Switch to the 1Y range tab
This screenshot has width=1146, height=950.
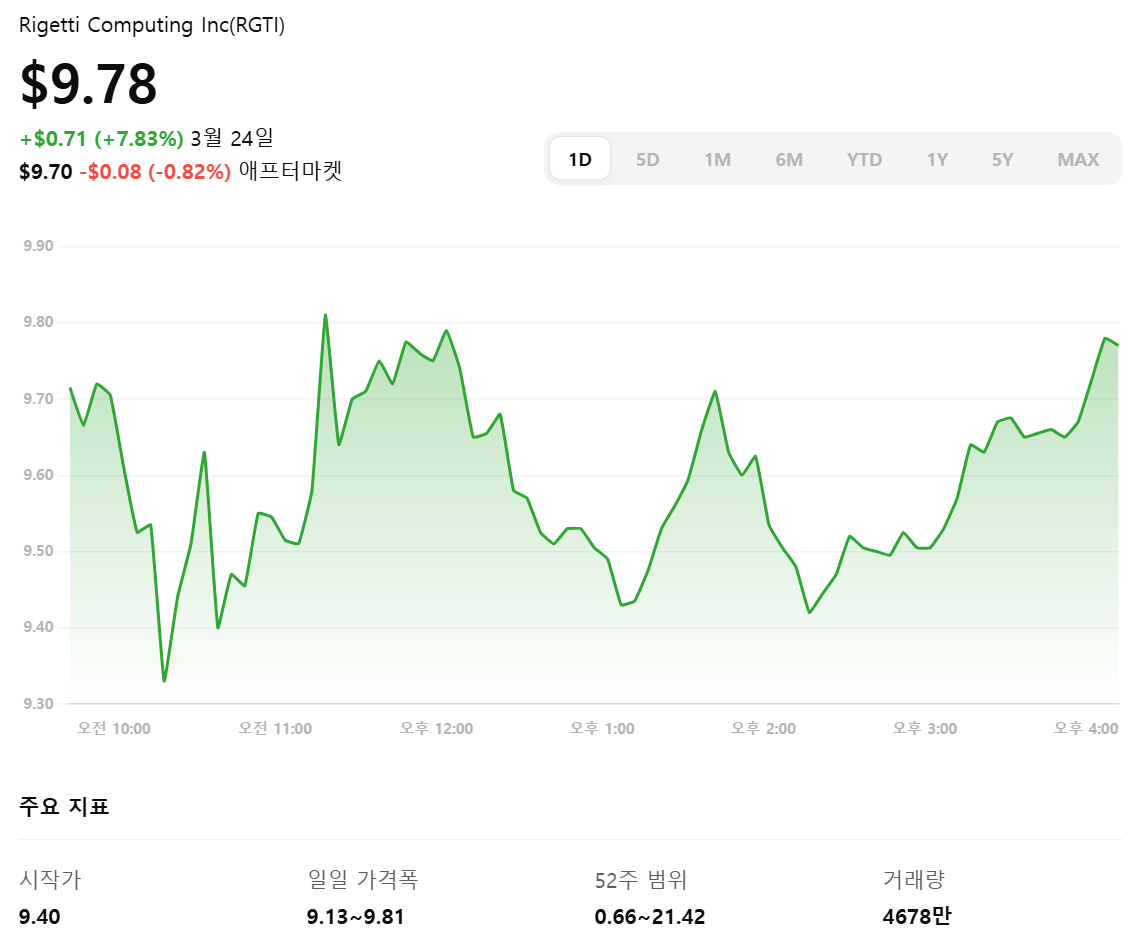937,158
